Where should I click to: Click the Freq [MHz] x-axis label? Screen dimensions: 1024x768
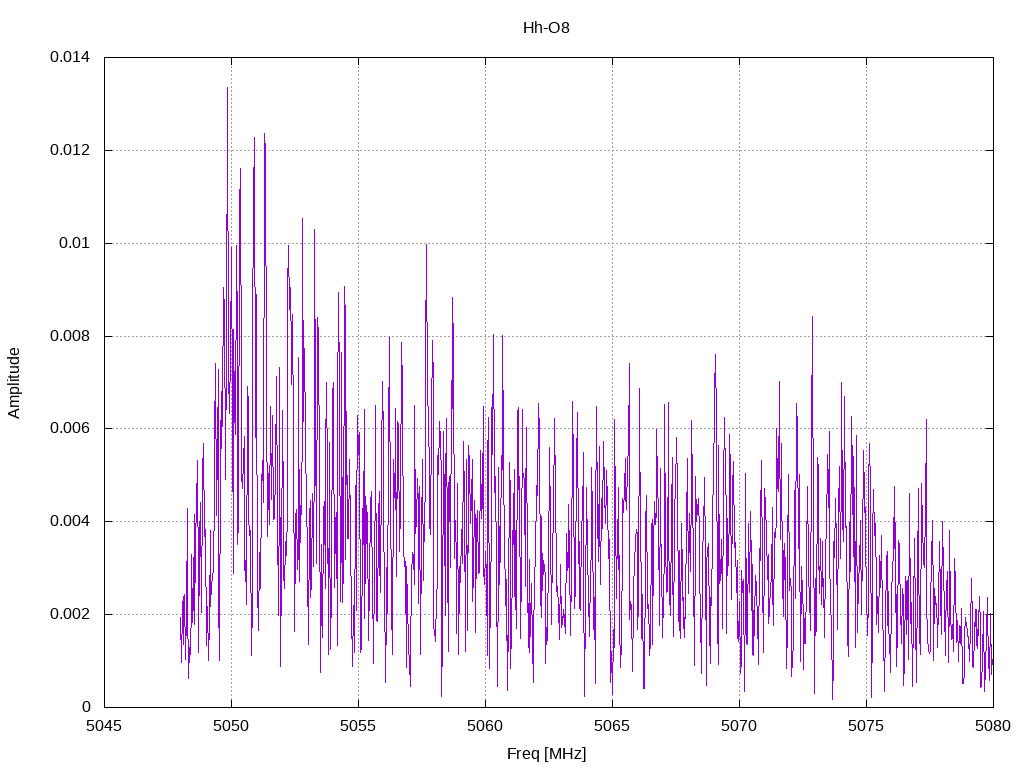[x=547, y=754]
